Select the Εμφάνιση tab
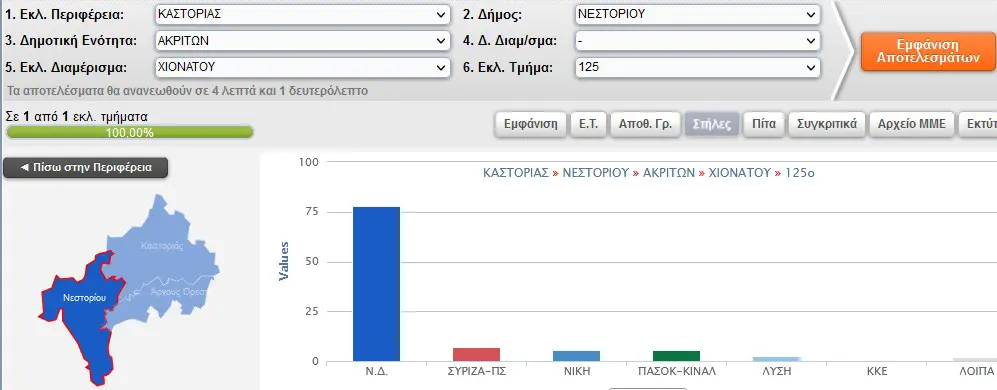This screenshot has height=390, width=997. coord(530,124)
